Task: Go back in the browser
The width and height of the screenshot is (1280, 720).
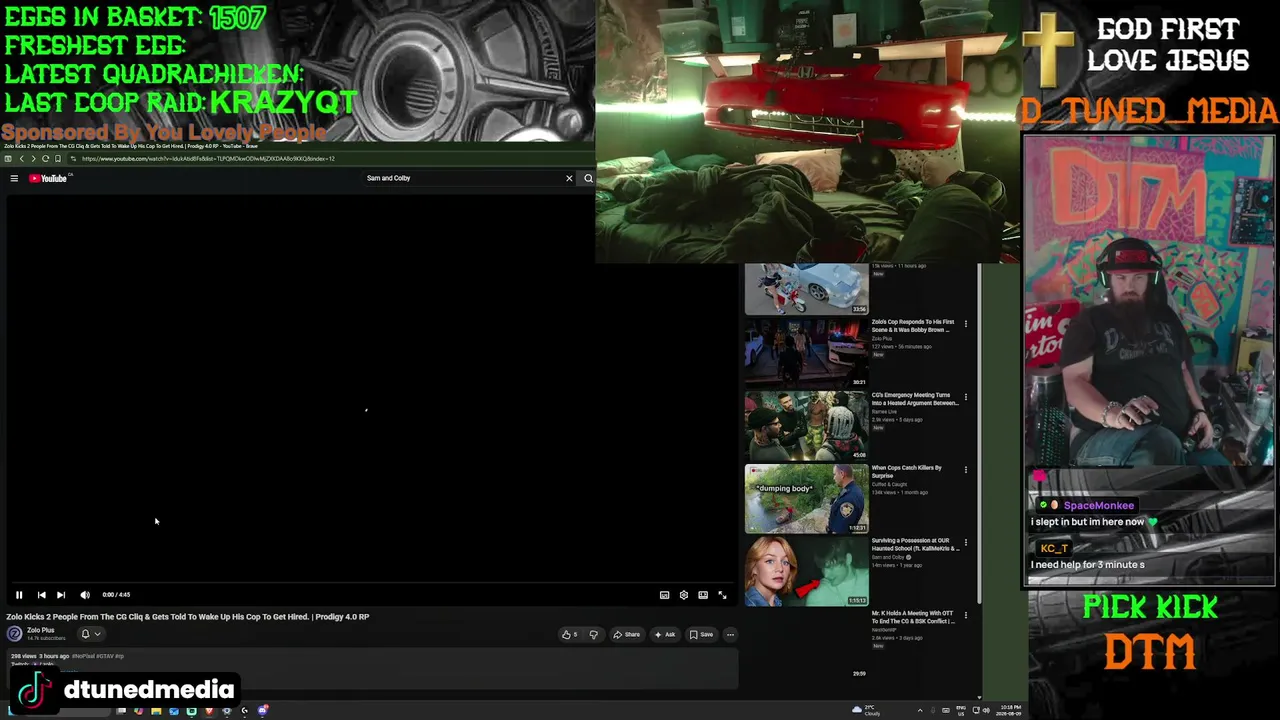Action: (21, 159)
